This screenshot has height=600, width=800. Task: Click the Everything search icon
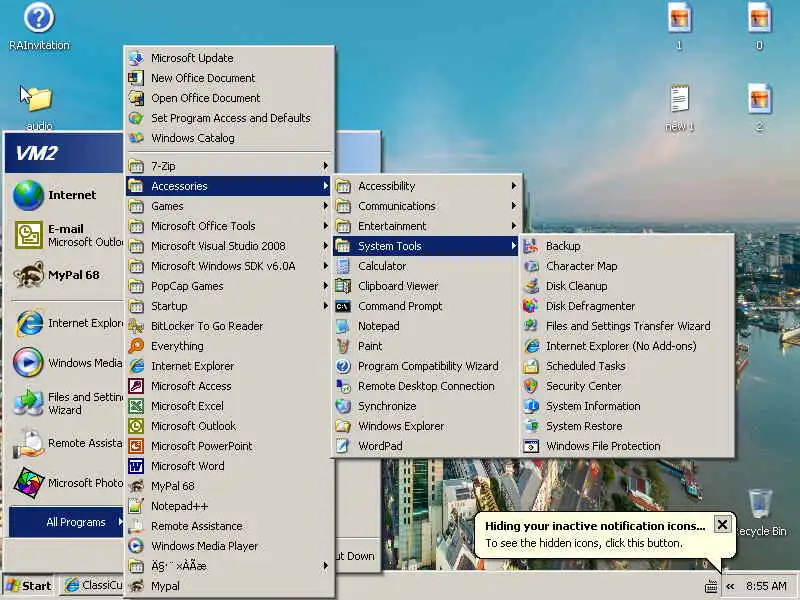[x=136, y=346]
